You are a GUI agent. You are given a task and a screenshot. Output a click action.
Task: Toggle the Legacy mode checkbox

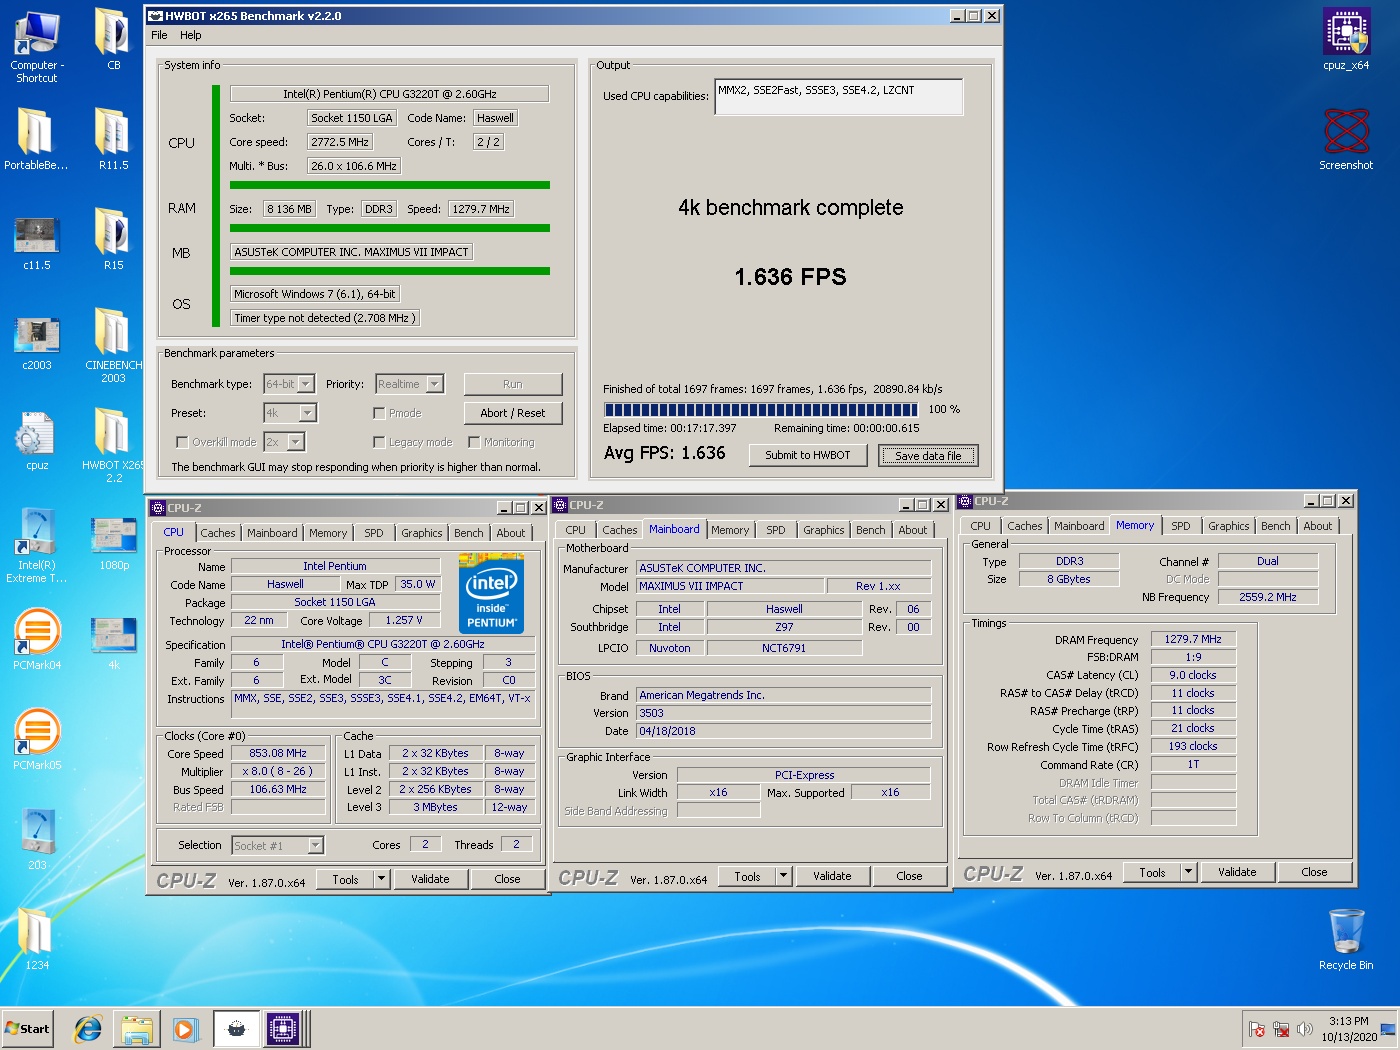[379, 442]
